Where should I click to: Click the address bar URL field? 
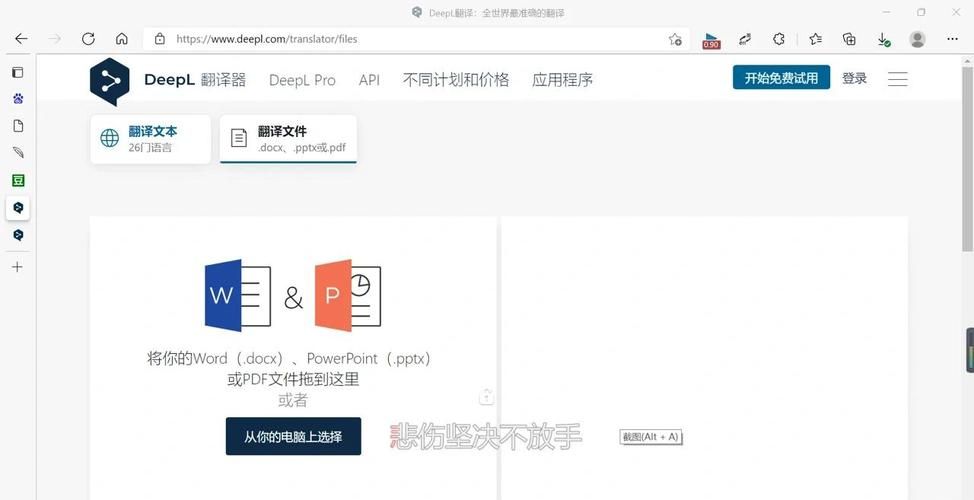(x=416, y=39)
